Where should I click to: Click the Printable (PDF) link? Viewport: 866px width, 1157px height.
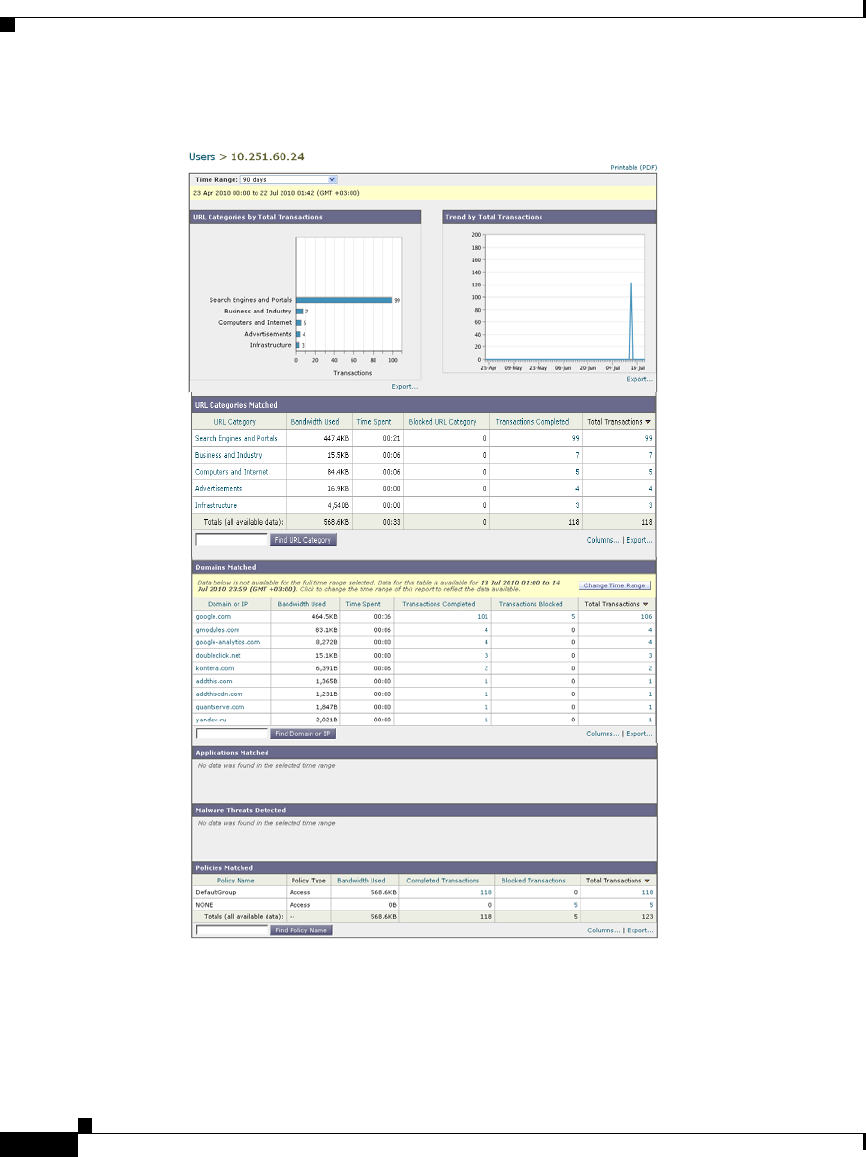pyautogui.click(x=633, y=167)
